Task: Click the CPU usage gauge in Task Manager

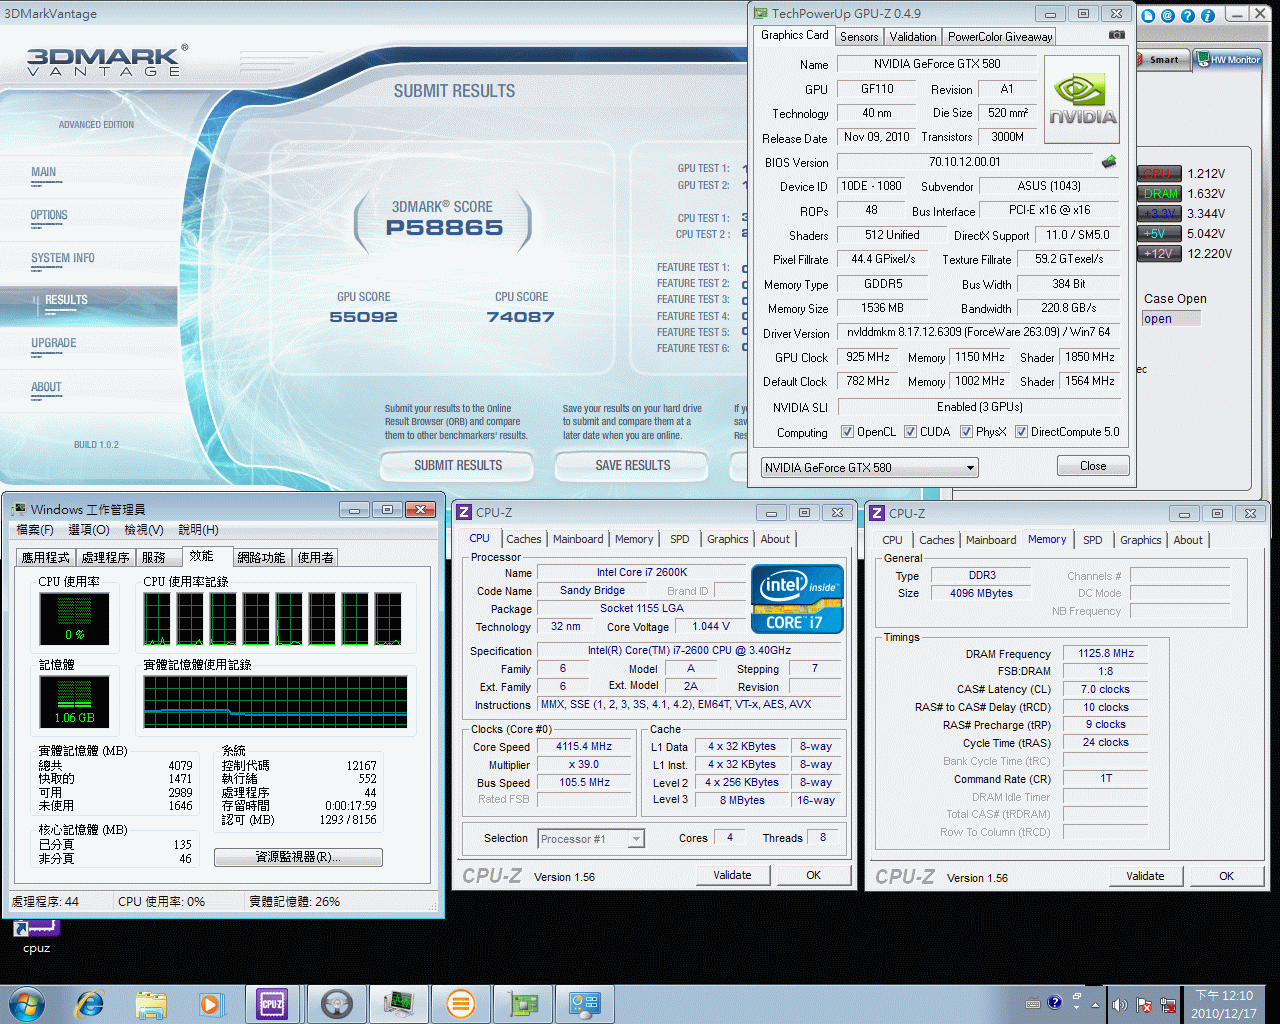Action: click(x=75, y=618)
